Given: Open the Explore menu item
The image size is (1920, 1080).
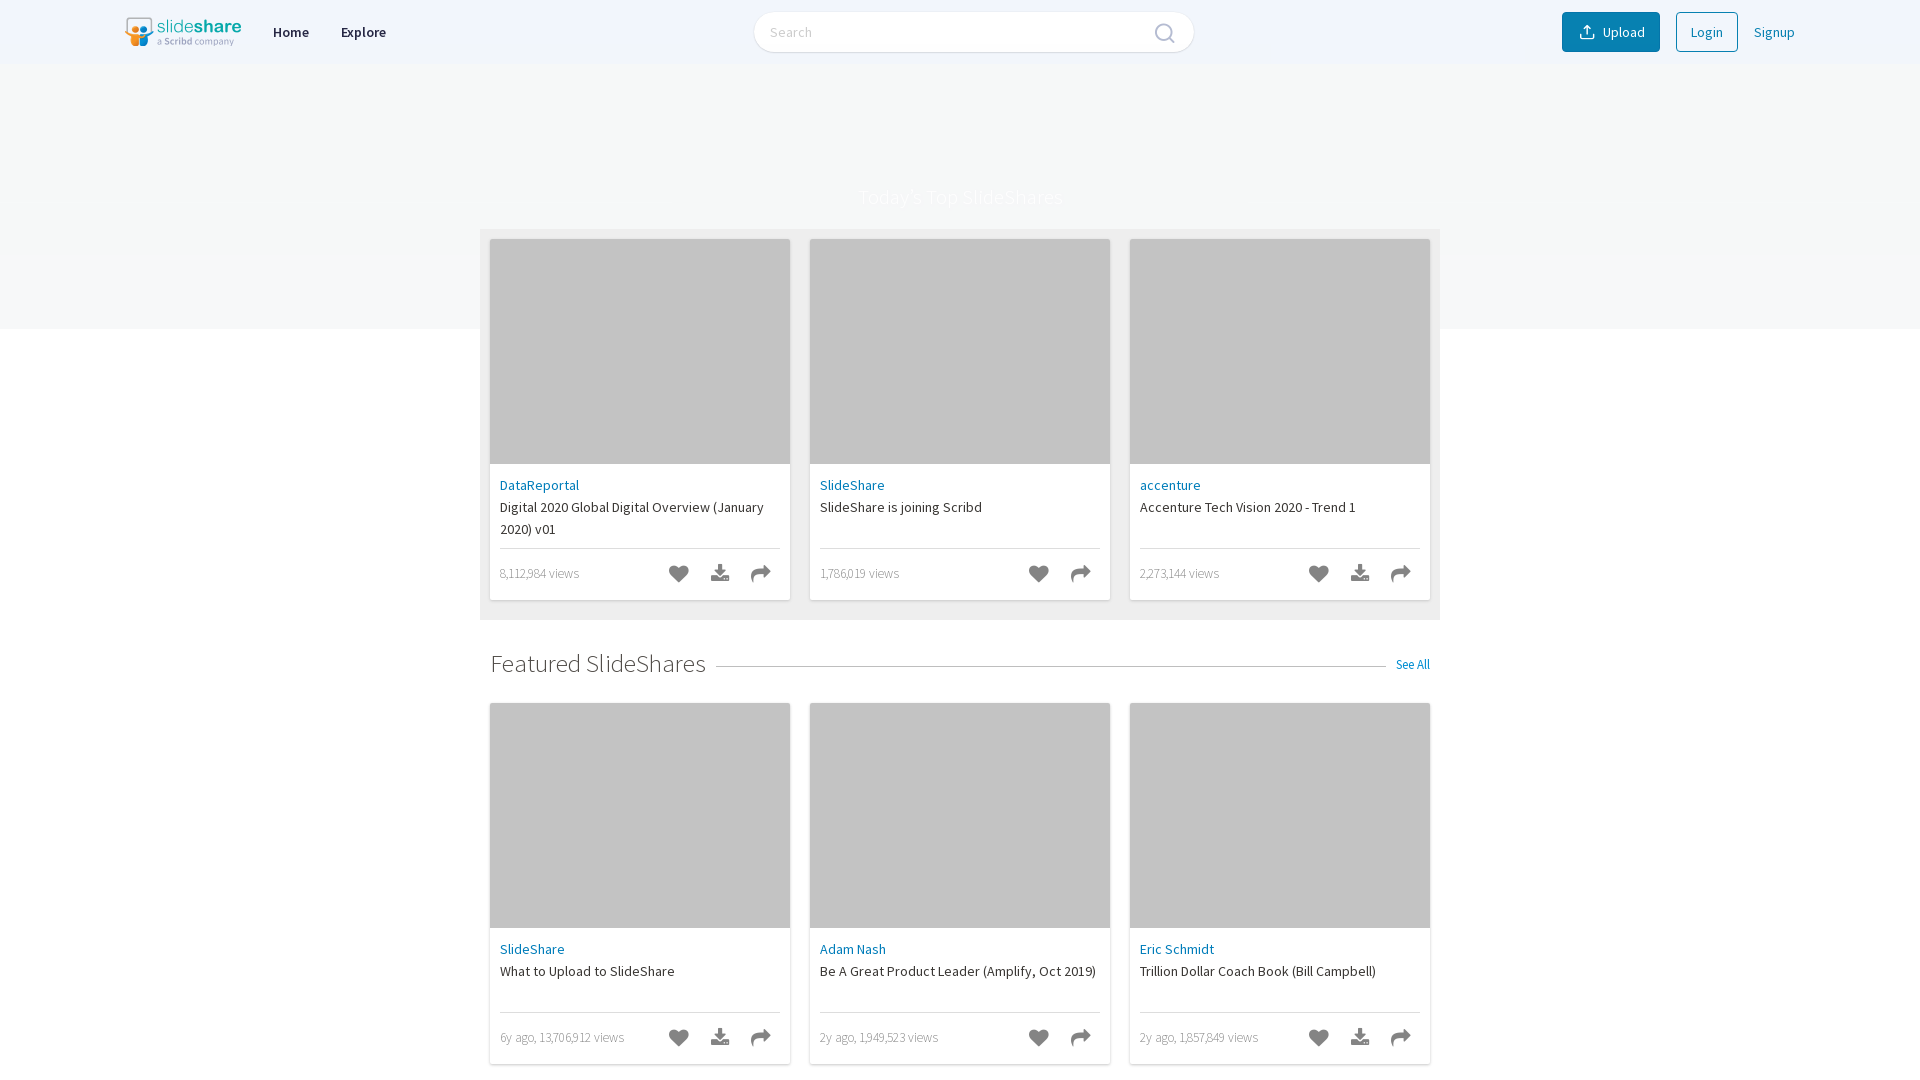Looking at the screenshot, I should pos(363,32).
